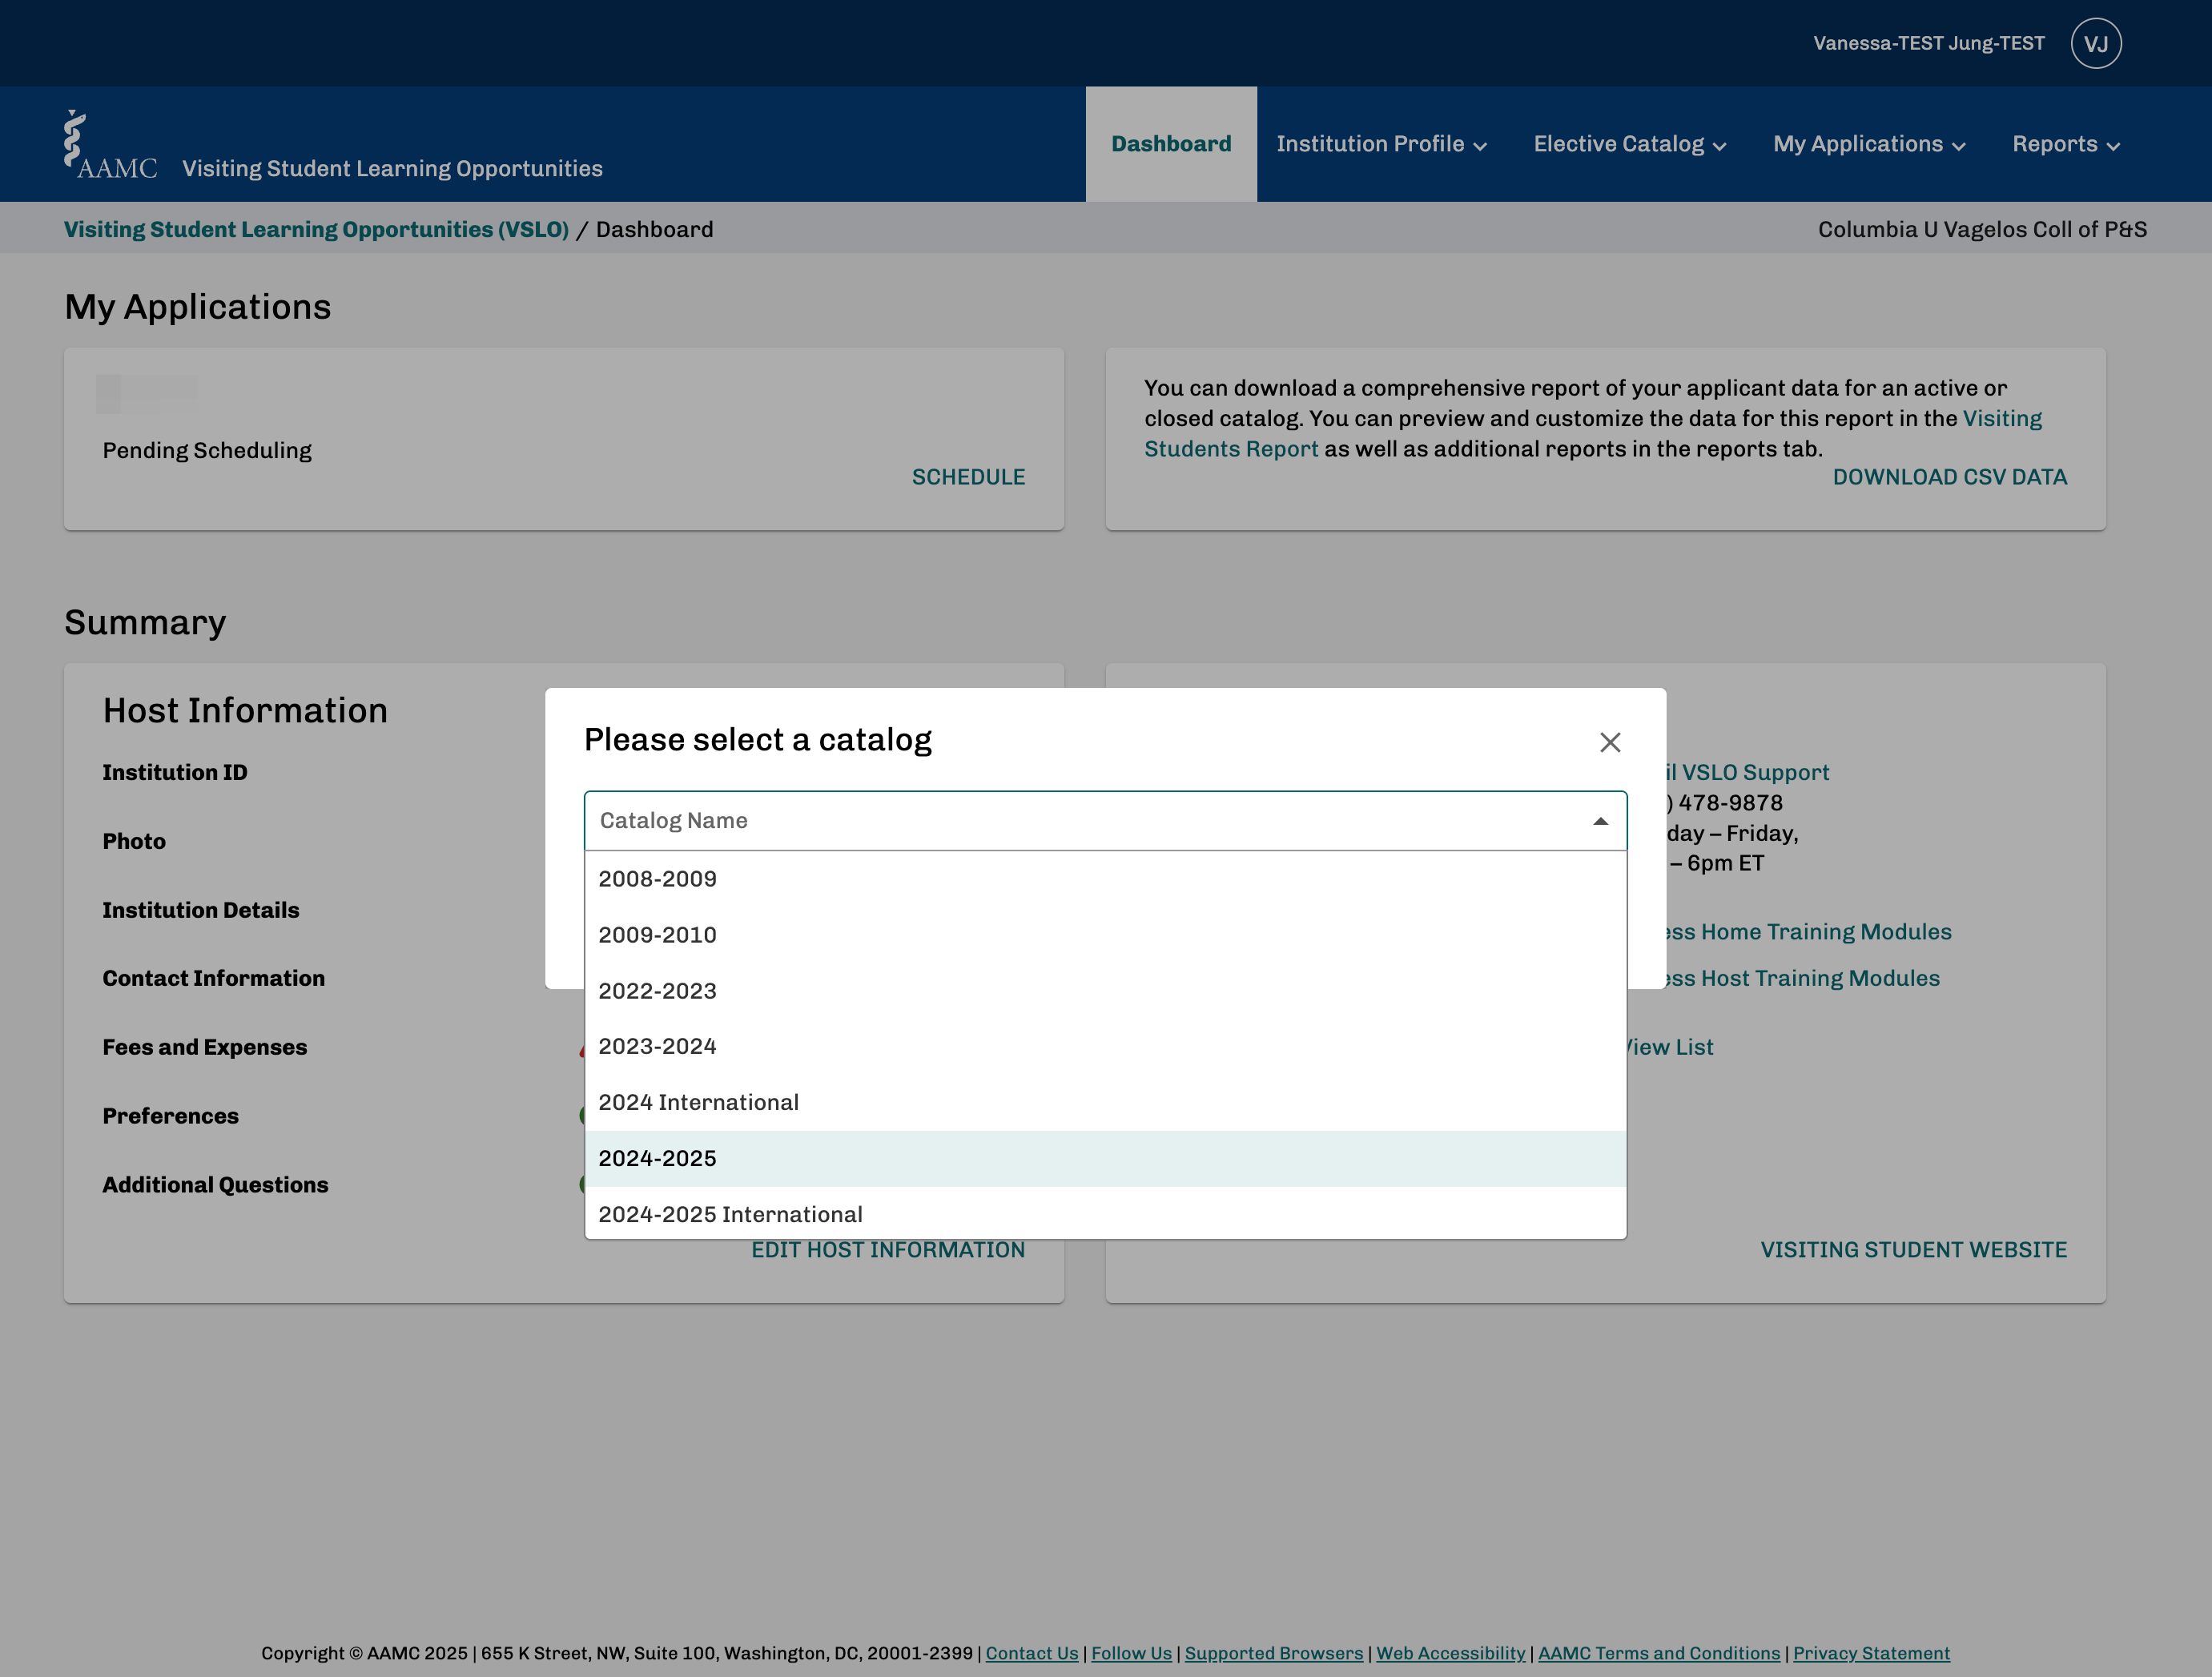The height and width of the screenshot is (1677, 2212).
Task: Open Follow Us footer link
Action: [1131, 1653]
